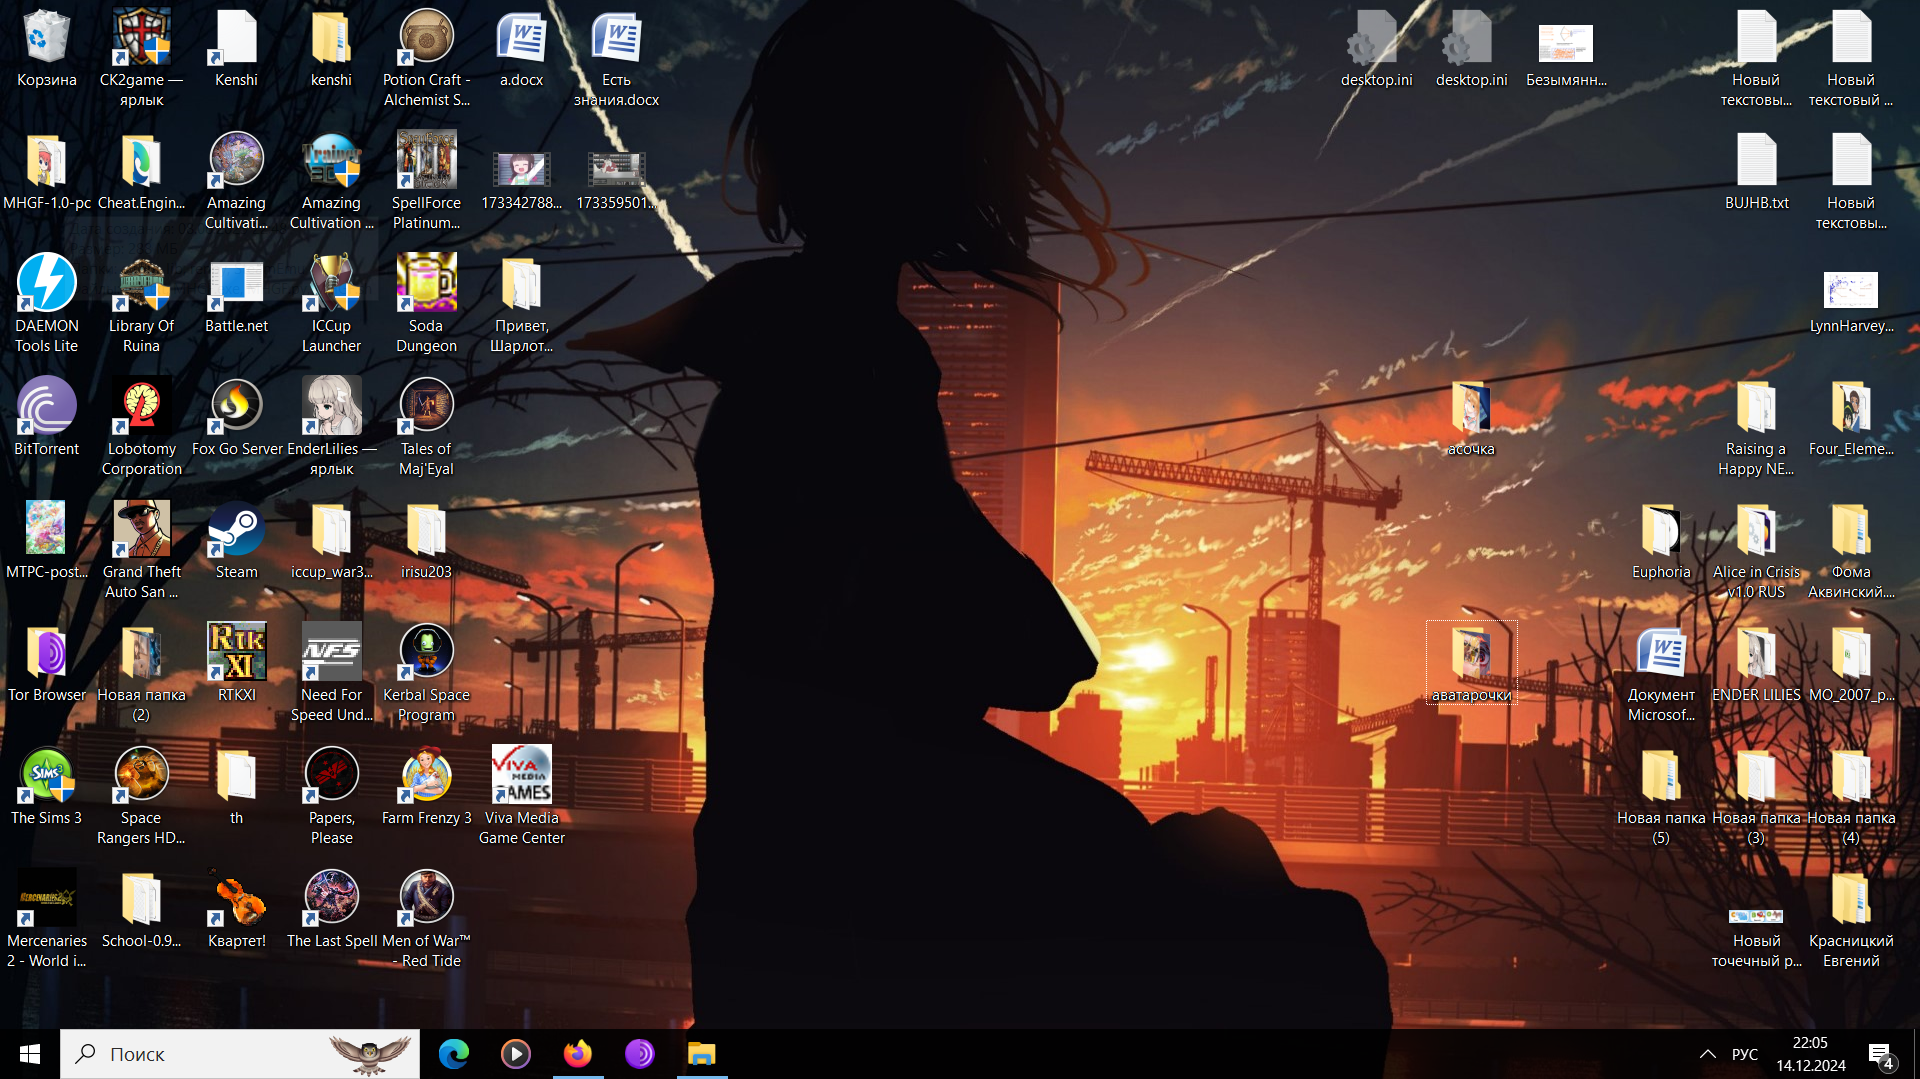Screen dimensions: 1920x1079
Task: Launch Tales of Maj'Eyal
Action: click(426, 427)
